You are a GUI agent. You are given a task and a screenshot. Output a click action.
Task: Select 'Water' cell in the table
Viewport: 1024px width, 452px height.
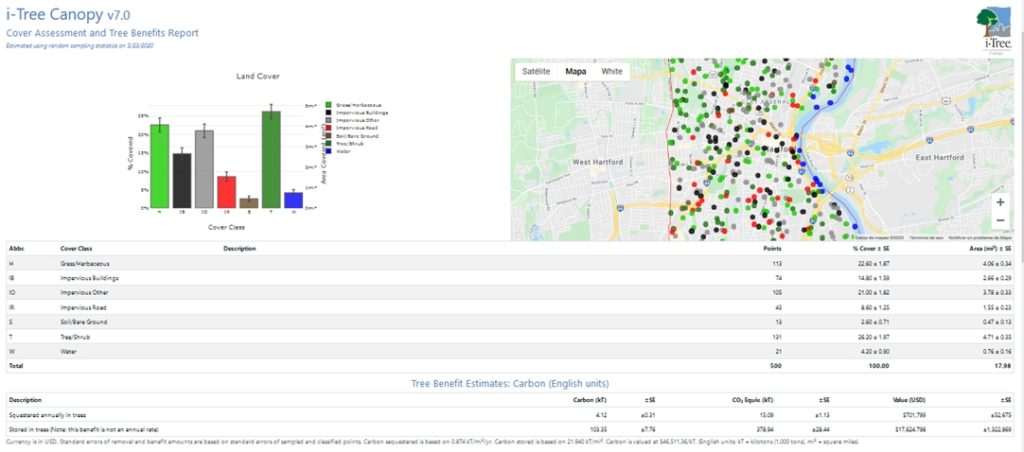point(67,351)
